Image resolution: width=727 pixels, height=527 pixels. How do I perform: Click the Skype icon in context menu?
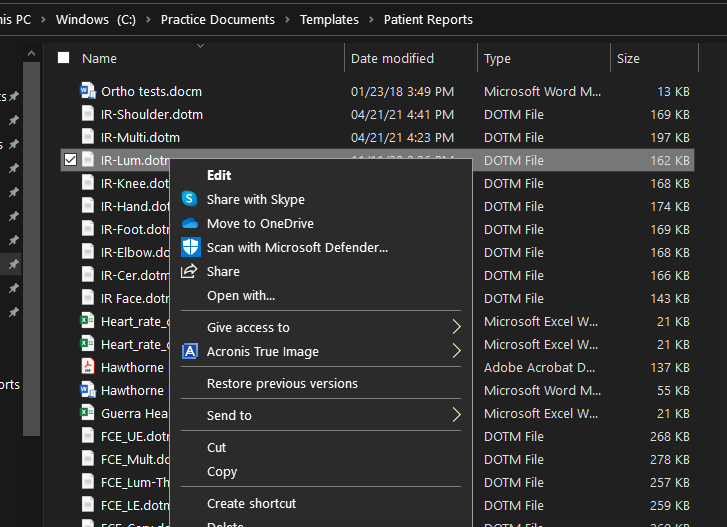190,199
